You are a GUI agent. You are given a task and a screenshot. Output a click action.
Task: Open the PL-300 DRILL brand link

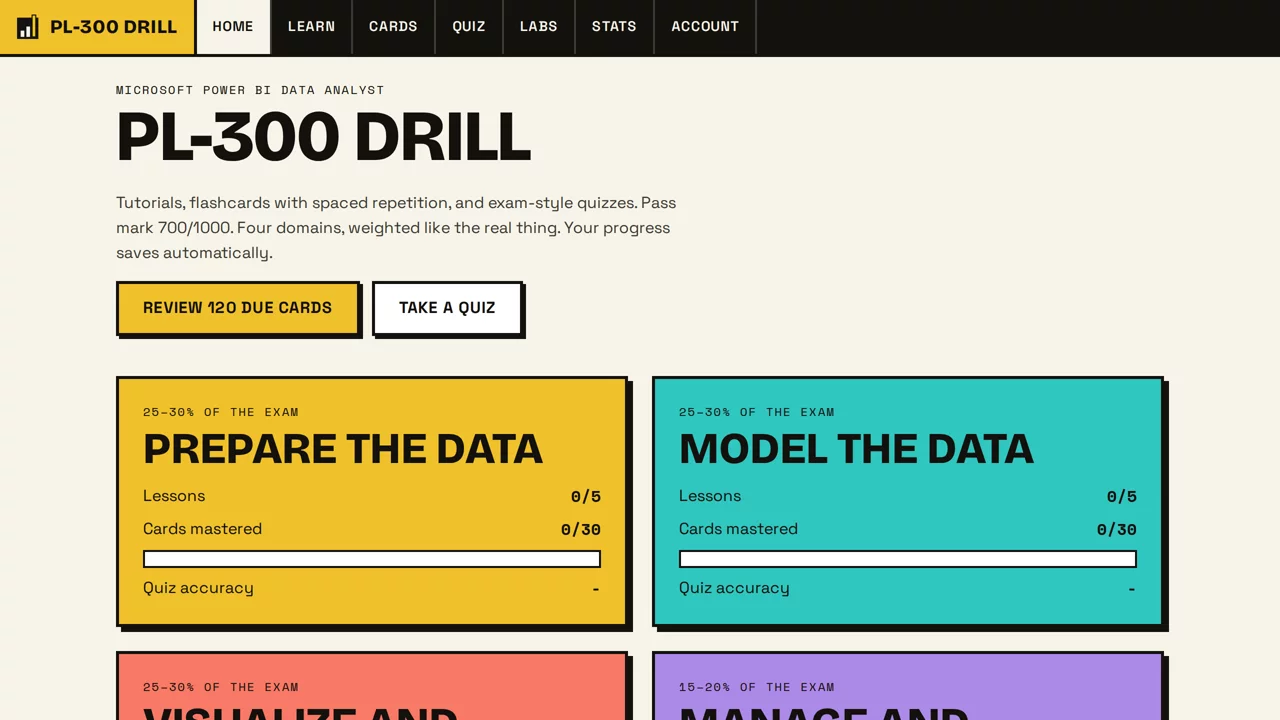point(97,27)
